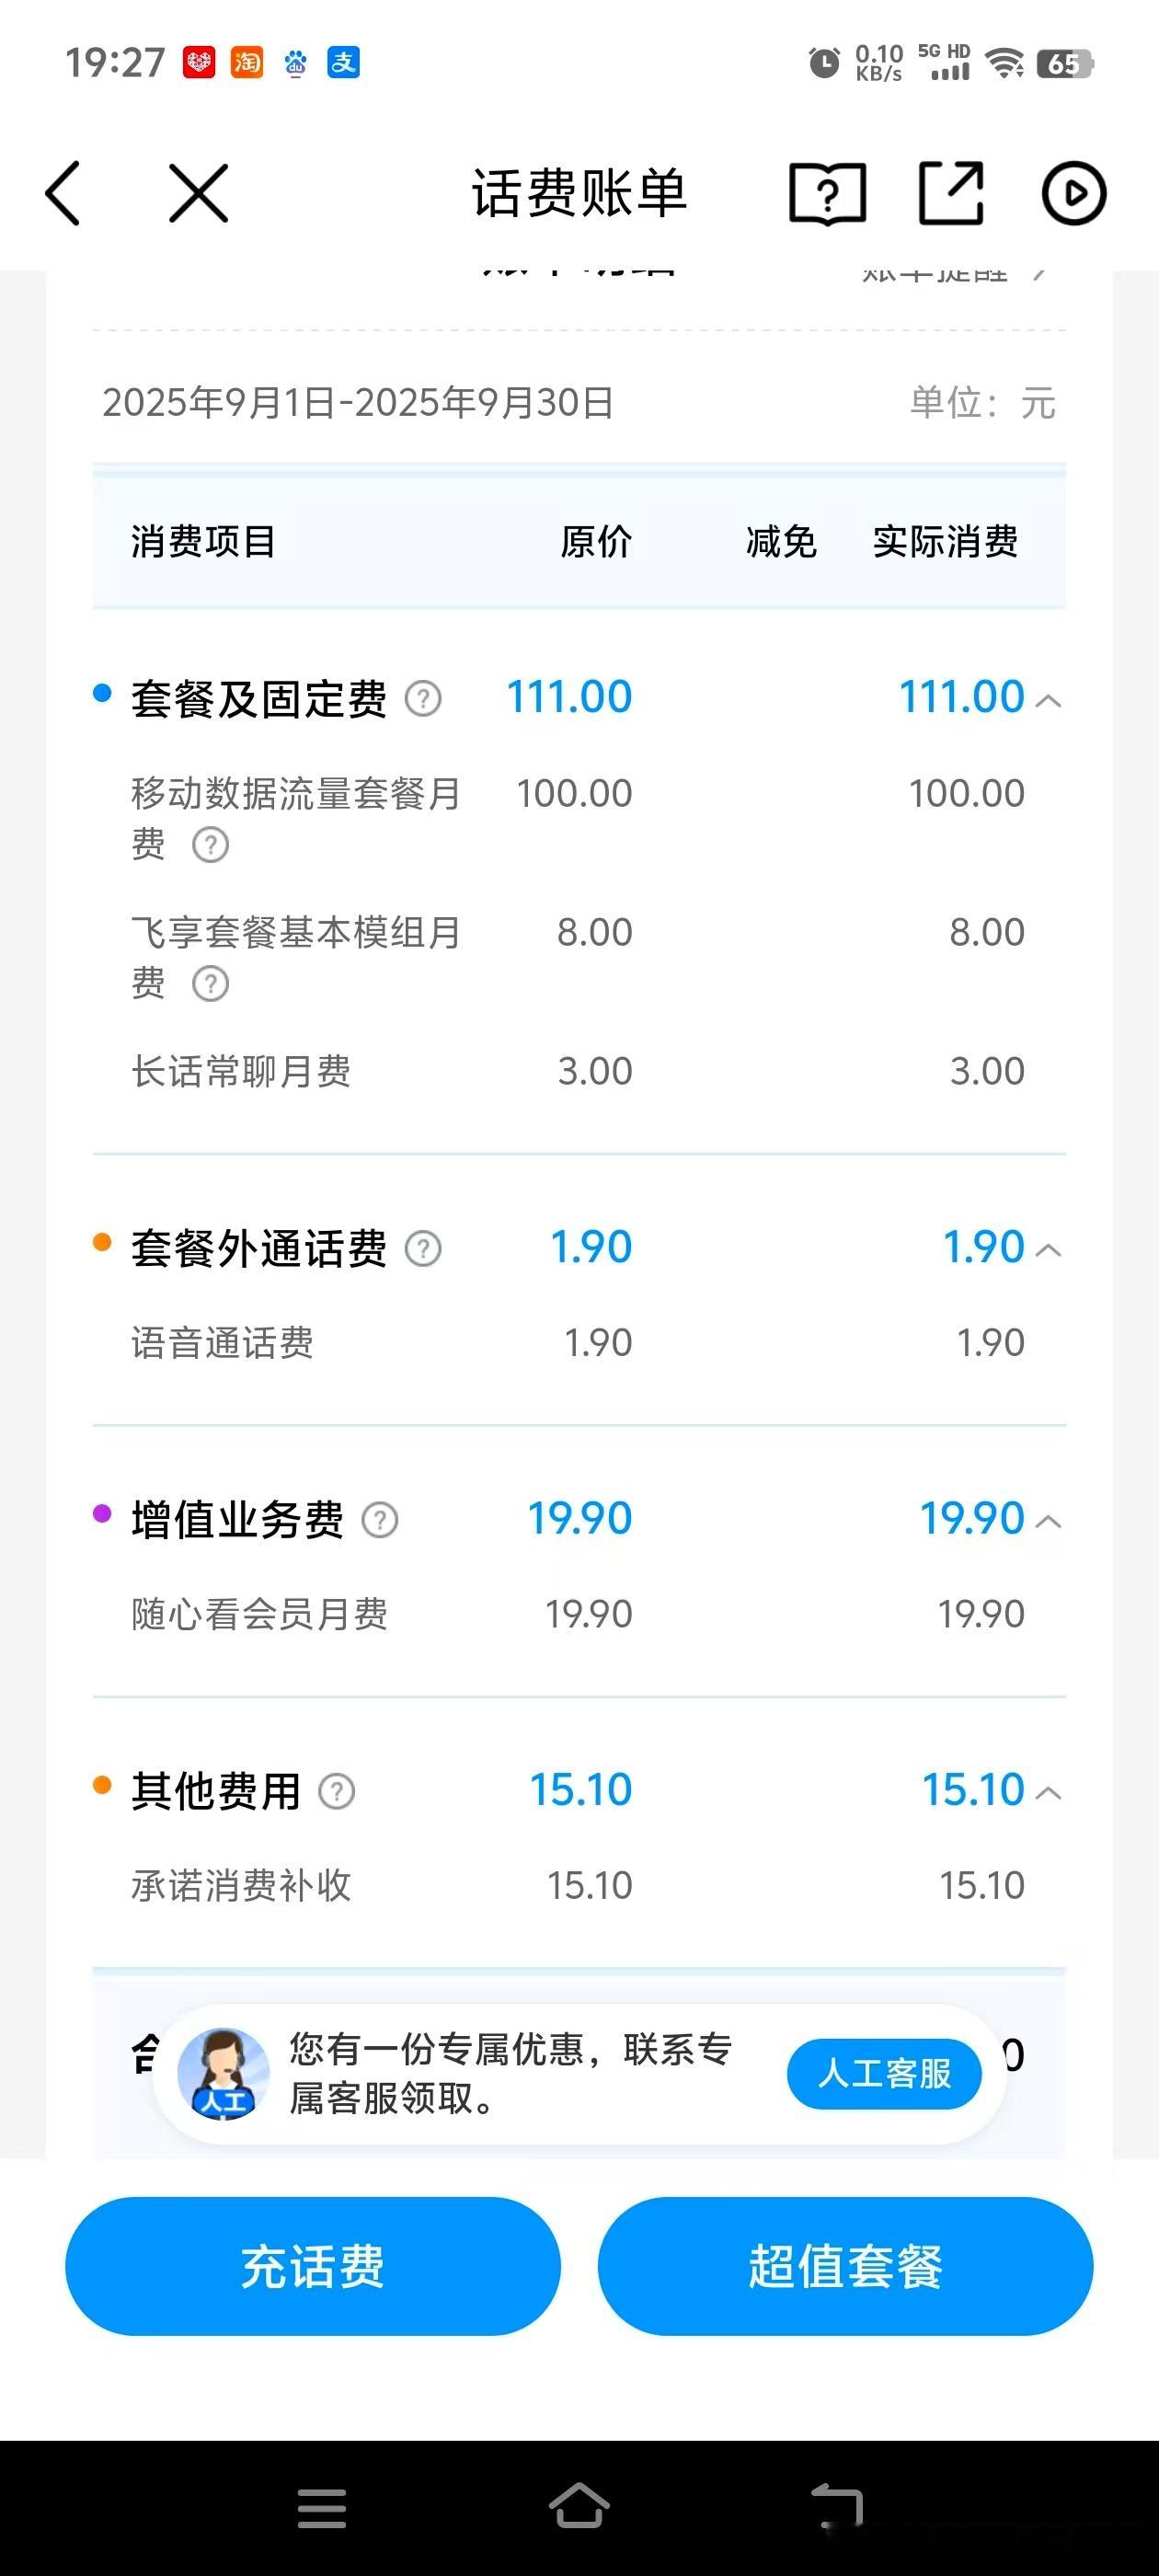Collapse the 套餐及固定费 section
This screenshot has height=2576, width=1159.
(x=1048, y=701)
